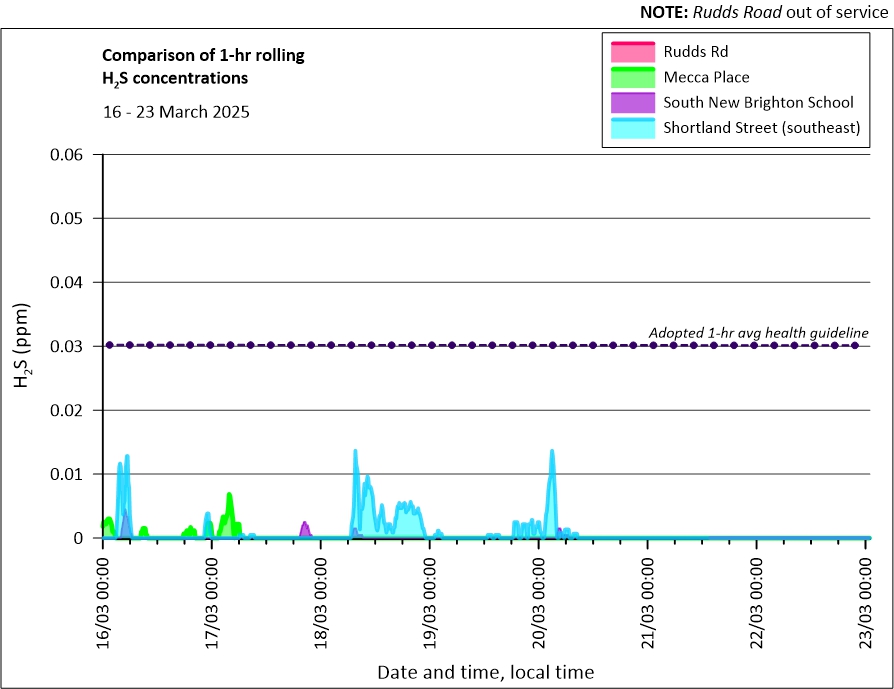Click the purple South New Brighton School swatch
Viewport: 894px width, 689px height.
click(629, 102)
